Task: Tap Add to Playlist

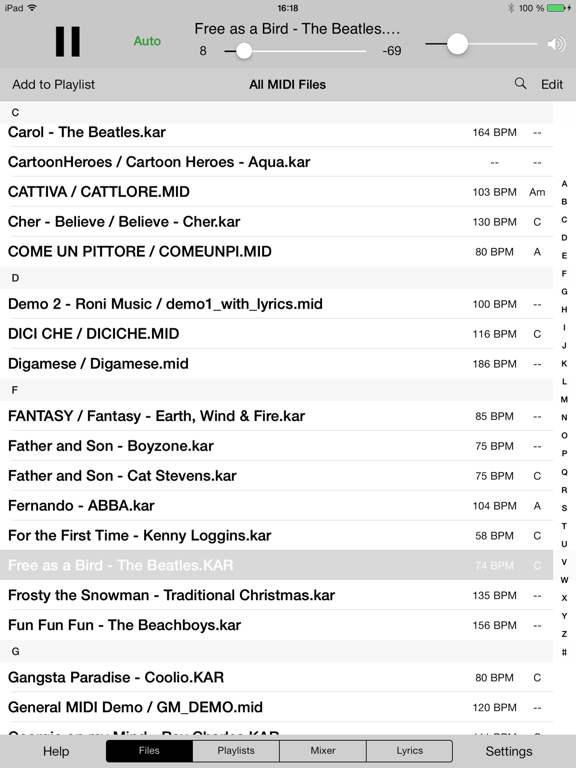Action: (x=53, y=84)
